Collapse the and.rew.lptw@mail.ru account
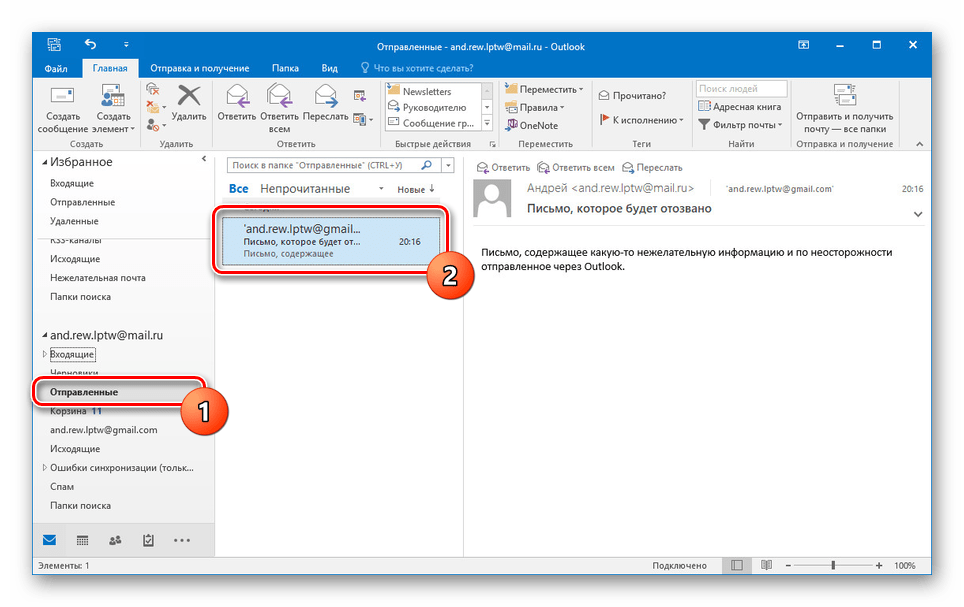 point(44,336)
